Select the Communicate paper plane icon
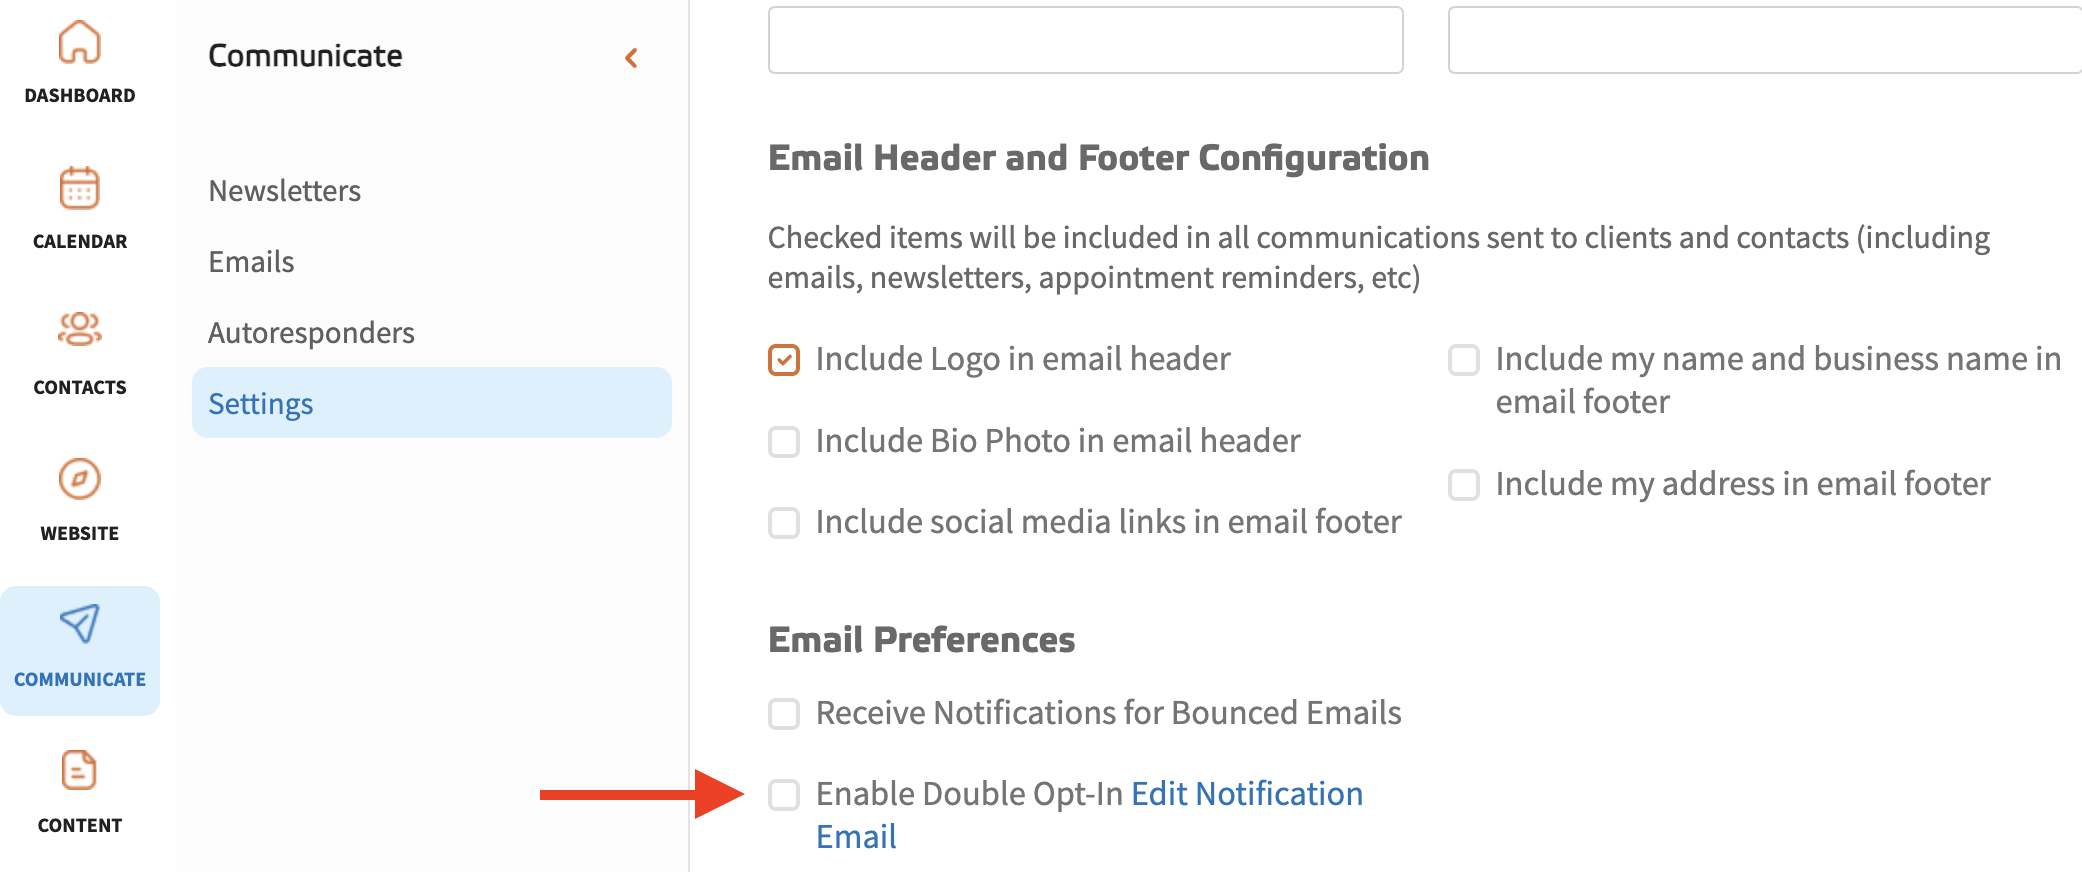This screenshot has width=2082, height=872. [x=79, y=624]
